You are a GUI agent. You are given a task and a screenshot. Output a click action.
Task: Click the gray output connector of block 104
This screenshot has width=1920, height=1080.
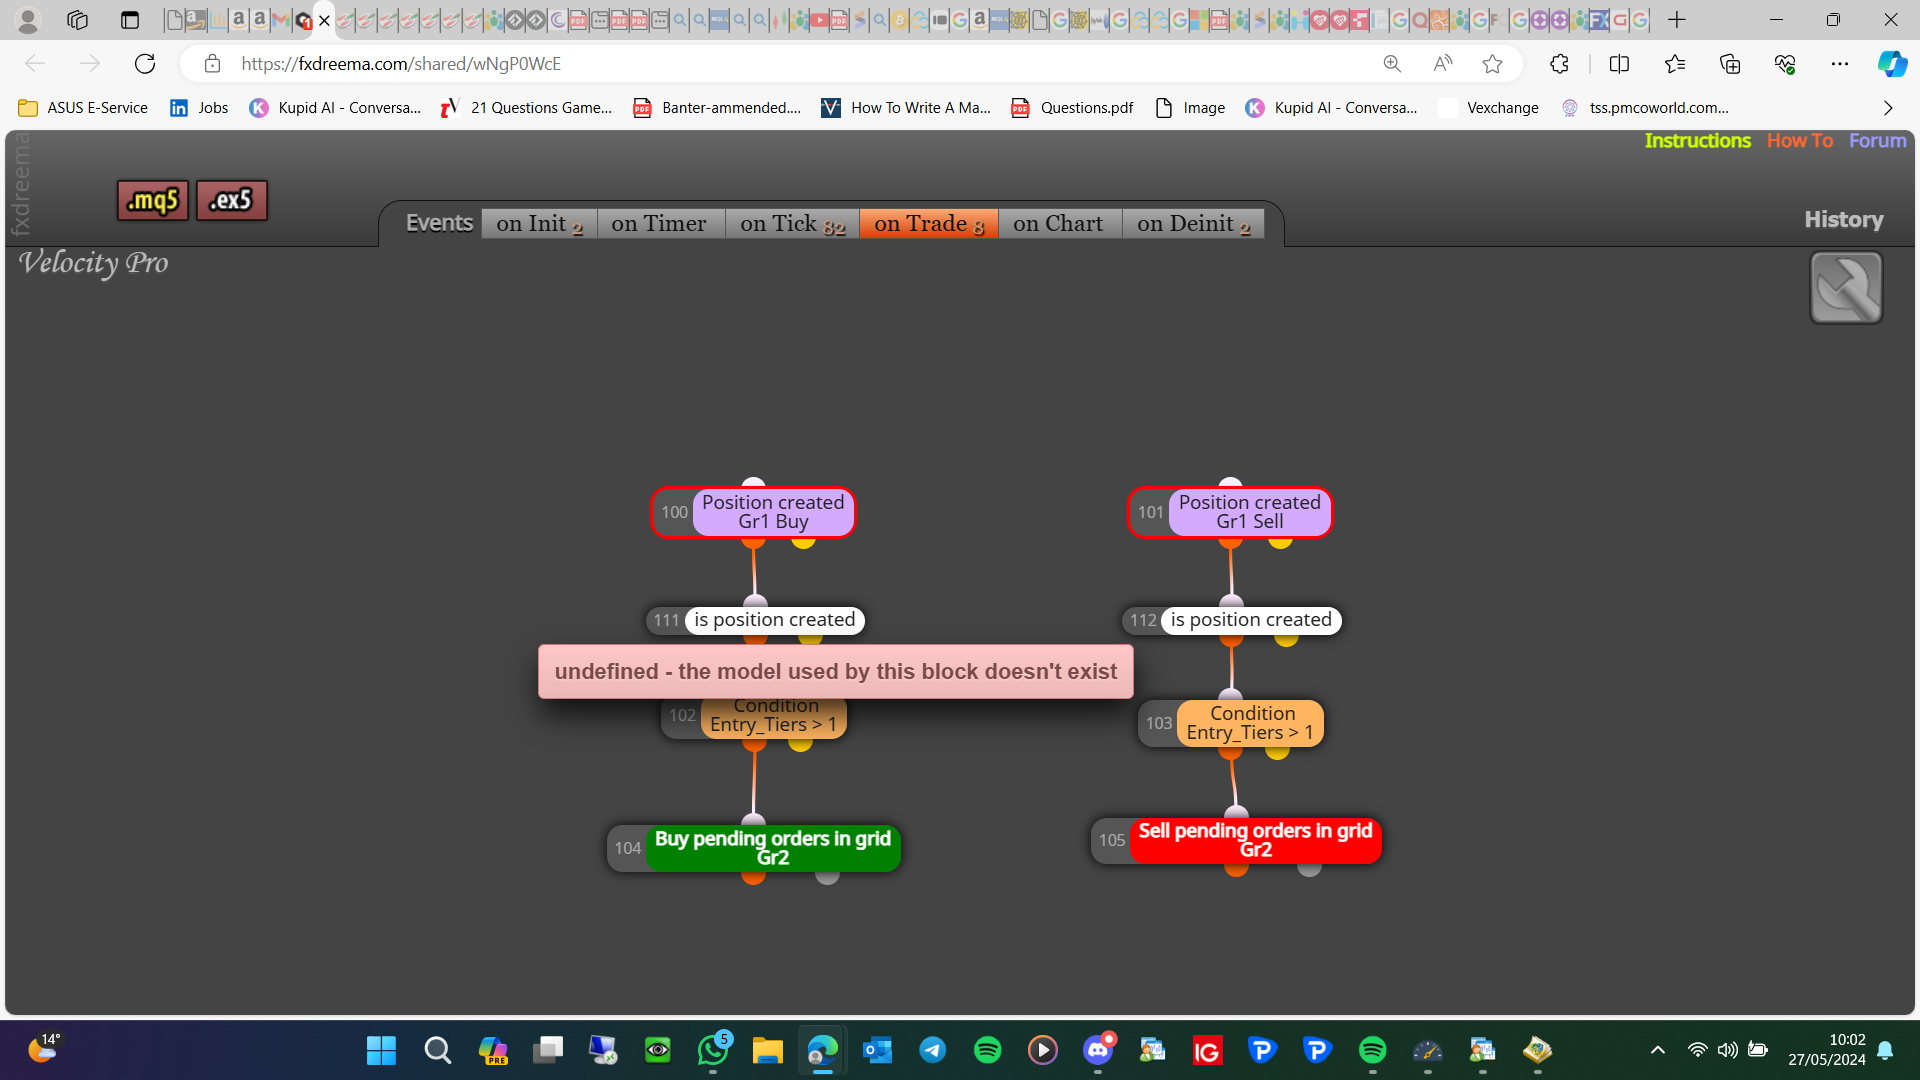coord(827,877)
